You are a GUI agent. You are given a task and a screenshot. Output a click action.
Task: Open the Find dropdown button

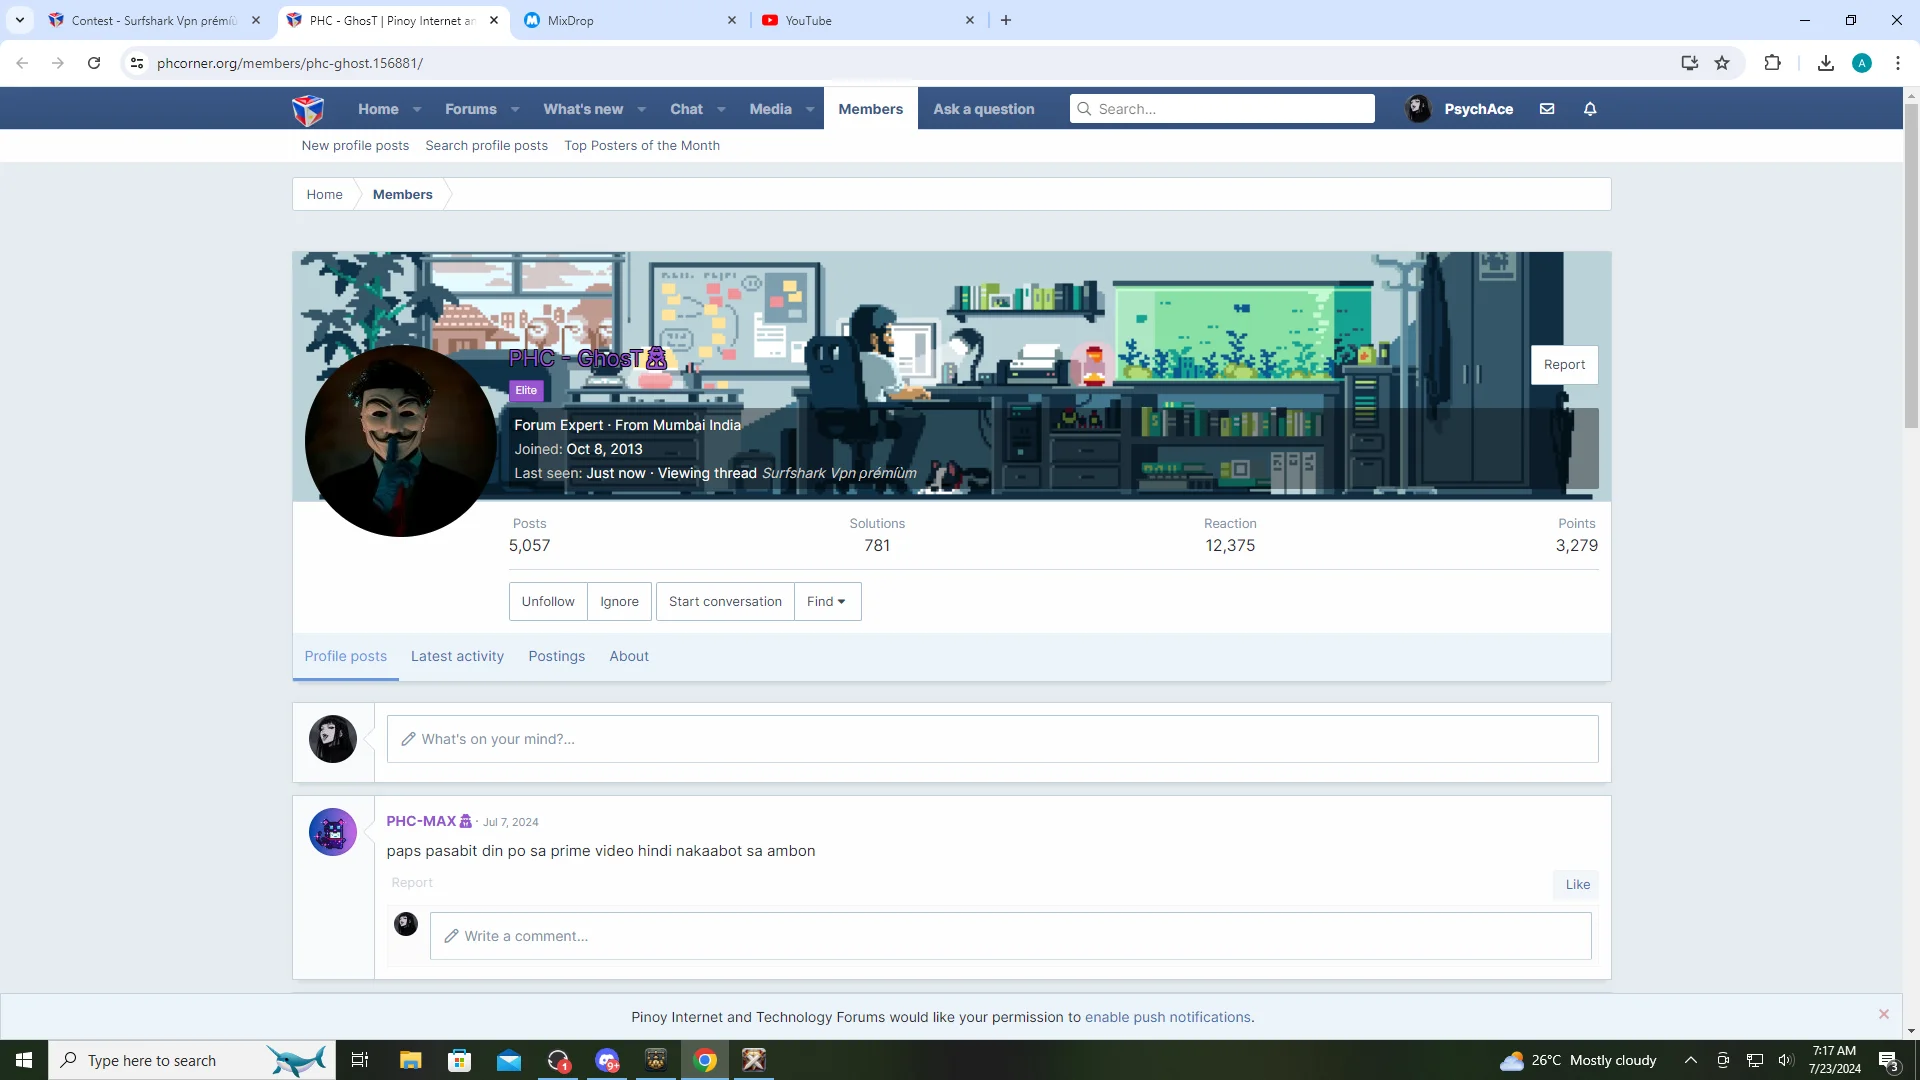point(827,601)
